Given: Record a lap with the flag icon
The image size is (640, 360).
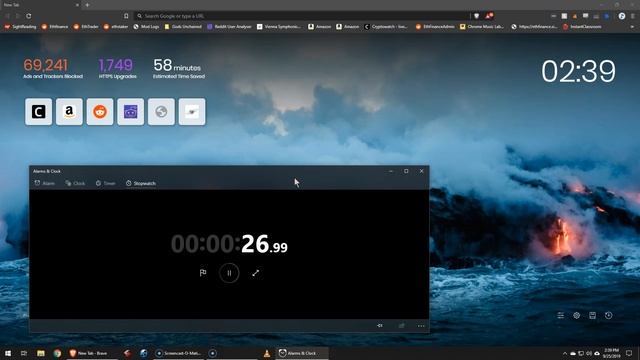Looking at the screenshot, I should pyautogui.click(x=203, y=273).
